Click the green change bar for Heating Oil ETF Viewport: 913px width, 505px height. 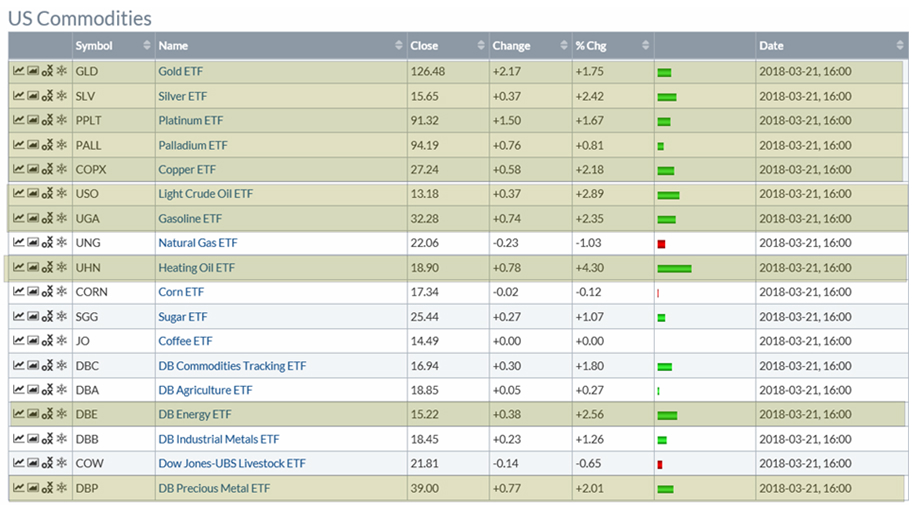(674, 268)
